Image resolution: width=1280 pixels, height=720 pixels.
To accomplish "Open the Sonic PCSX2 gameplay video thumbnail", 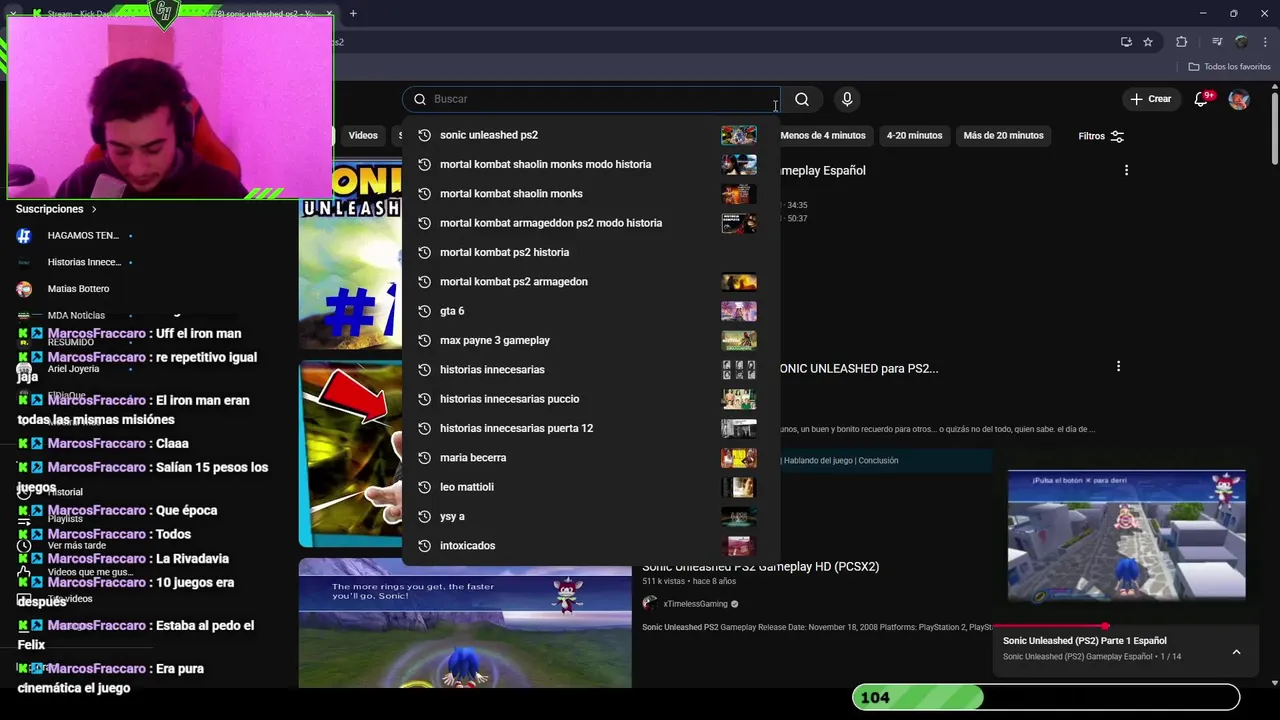I will [465, 623].
